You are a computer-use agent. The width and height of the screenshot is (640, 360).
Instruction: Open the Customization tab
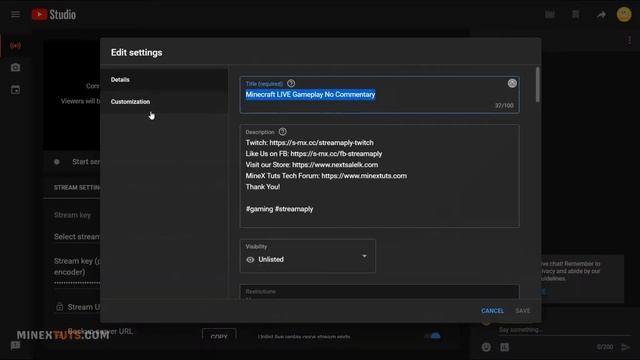click(x=164, y=102)
